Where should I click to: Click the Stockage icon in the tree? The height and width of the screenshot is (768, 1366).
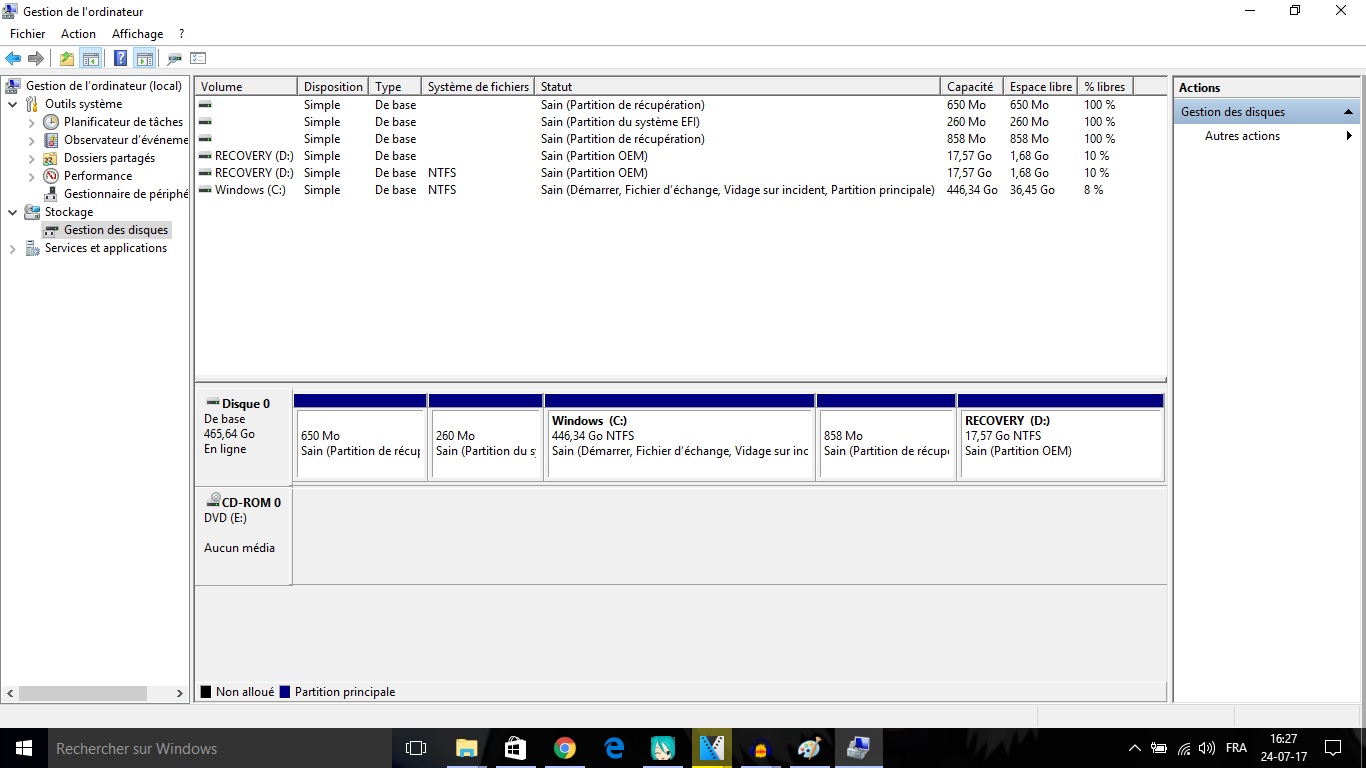click(x=32, y=212)
